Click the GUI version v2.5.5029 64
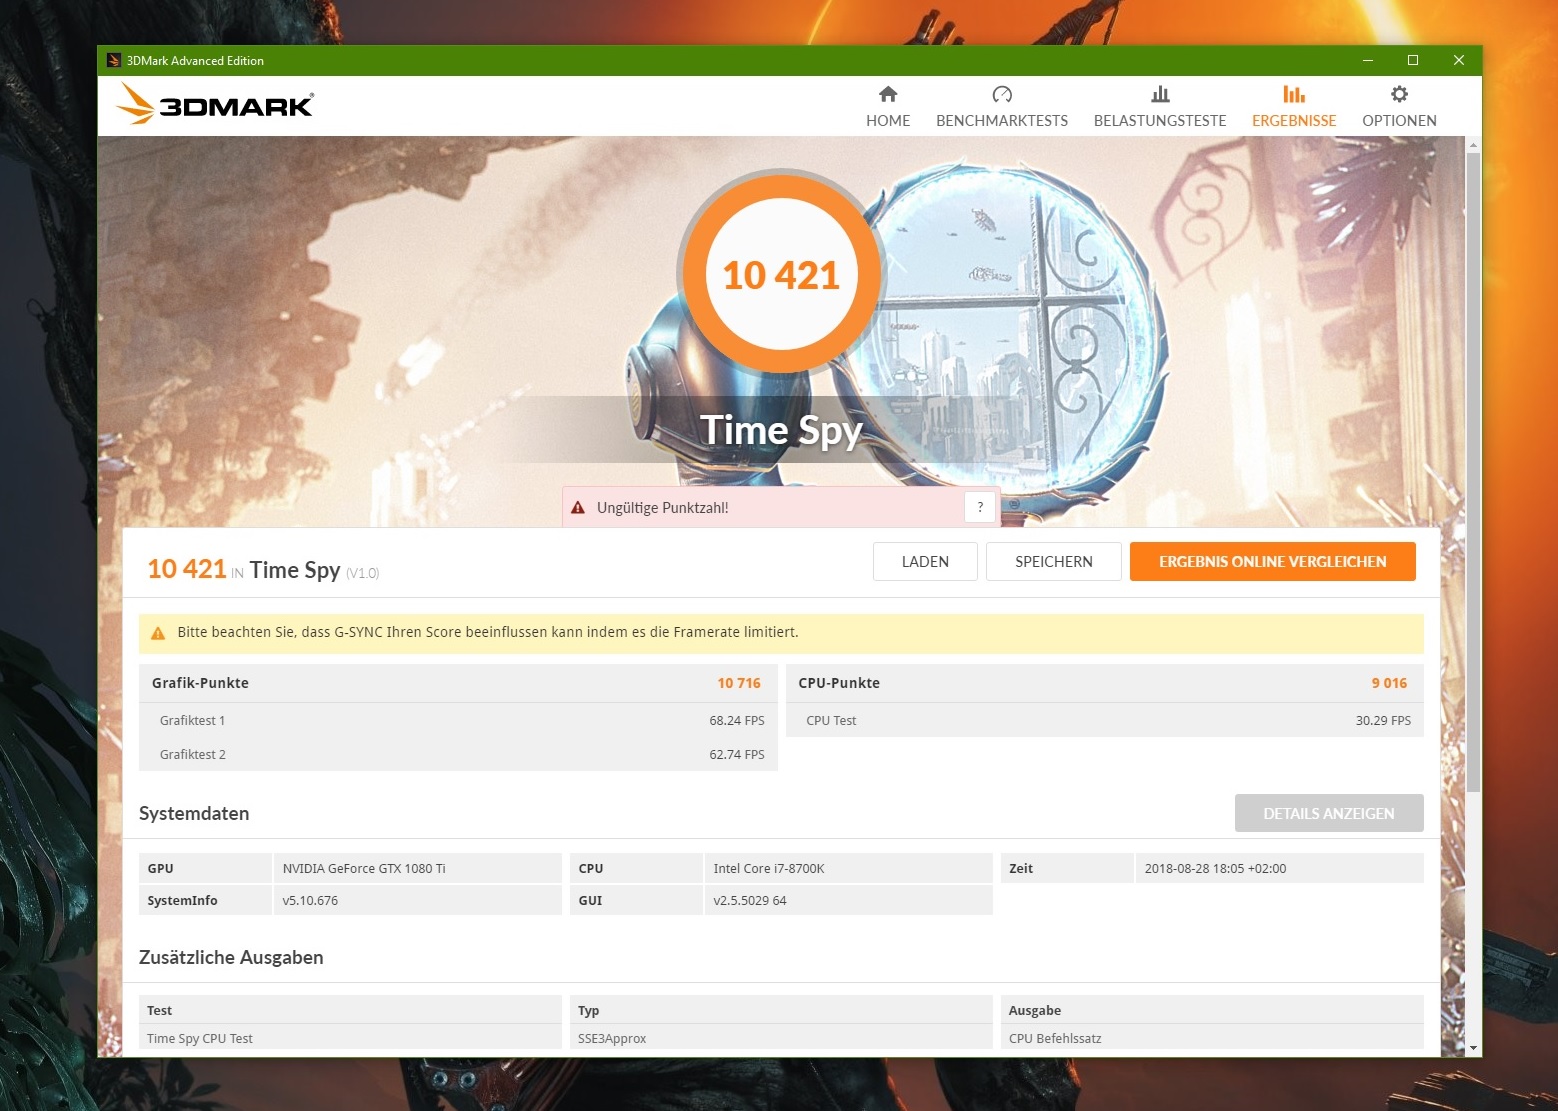Viewport: 1558px width, 1111px height. 848,900
